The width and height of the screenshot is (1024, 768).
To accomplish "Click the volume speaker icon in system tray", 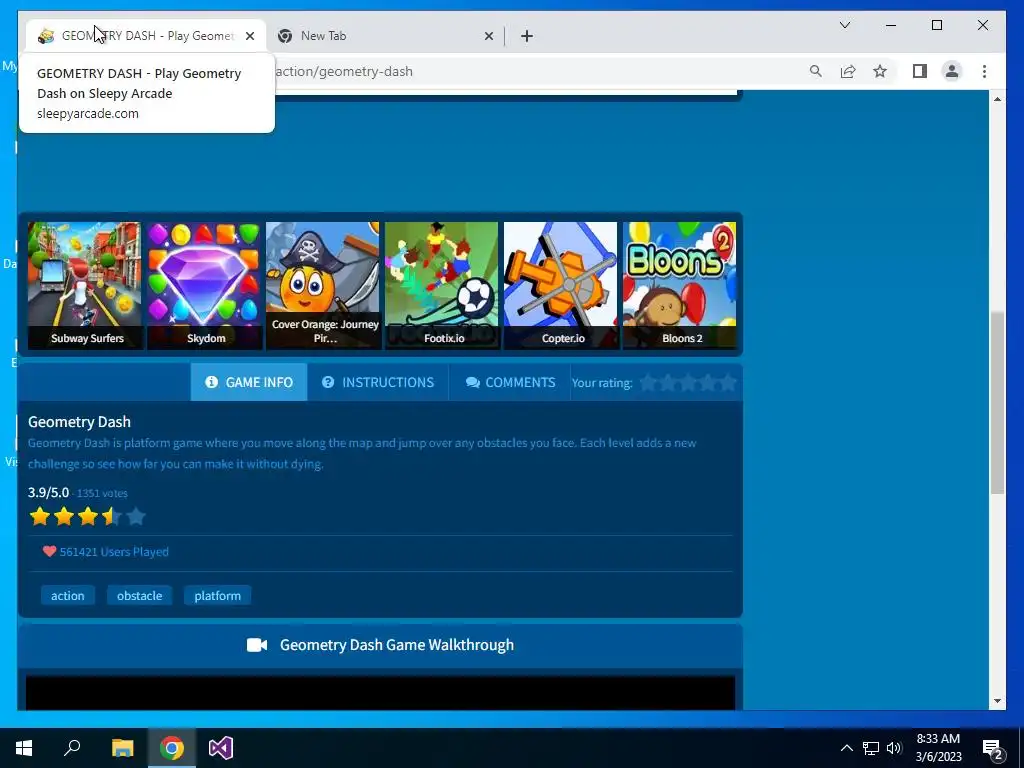I will click(x=894, y=748).
